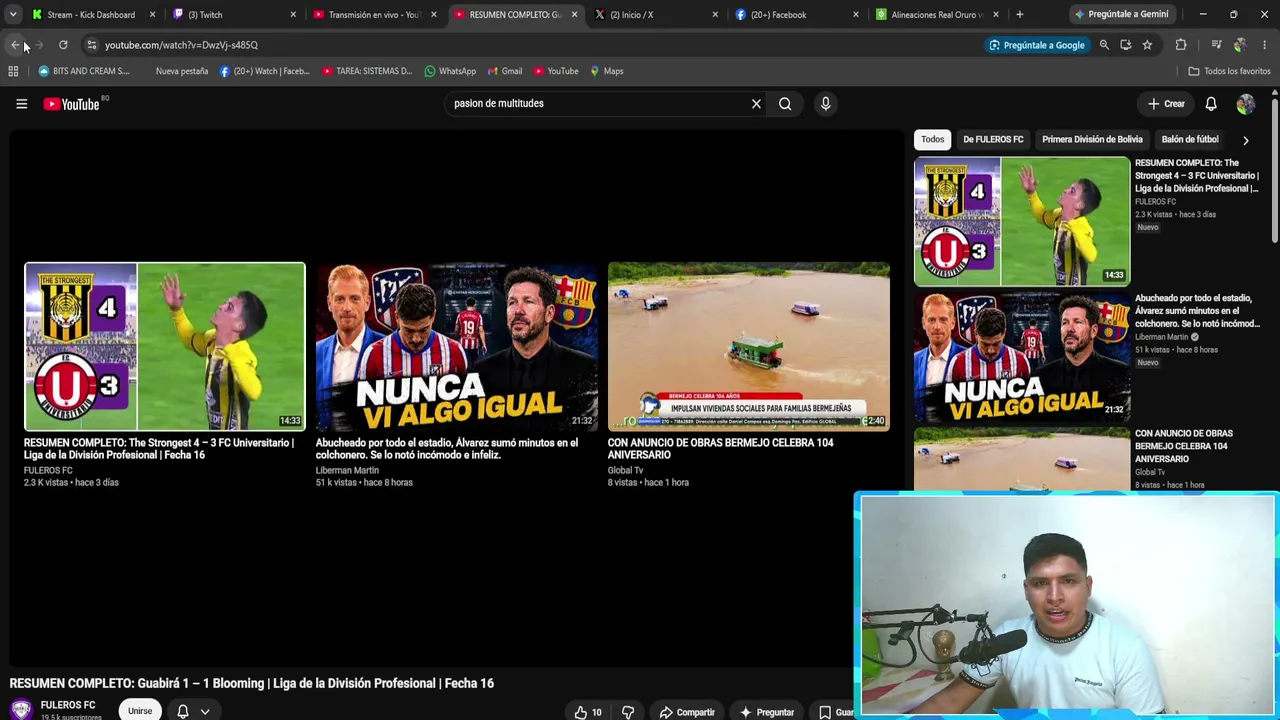
Task: Open TAREA: SISTEMAS bookmark
Action: click(367, 71)
